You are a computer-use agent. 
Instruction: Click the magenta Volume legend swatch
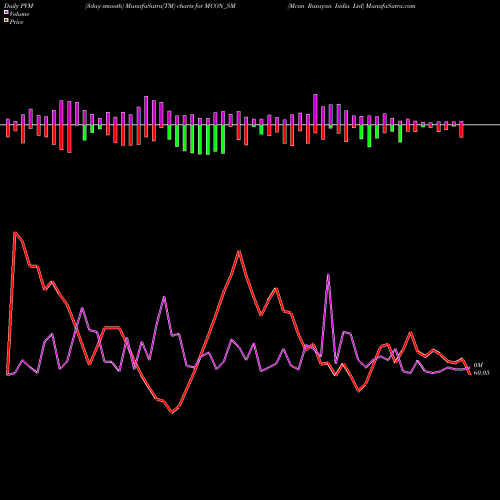tap(6, 12)
